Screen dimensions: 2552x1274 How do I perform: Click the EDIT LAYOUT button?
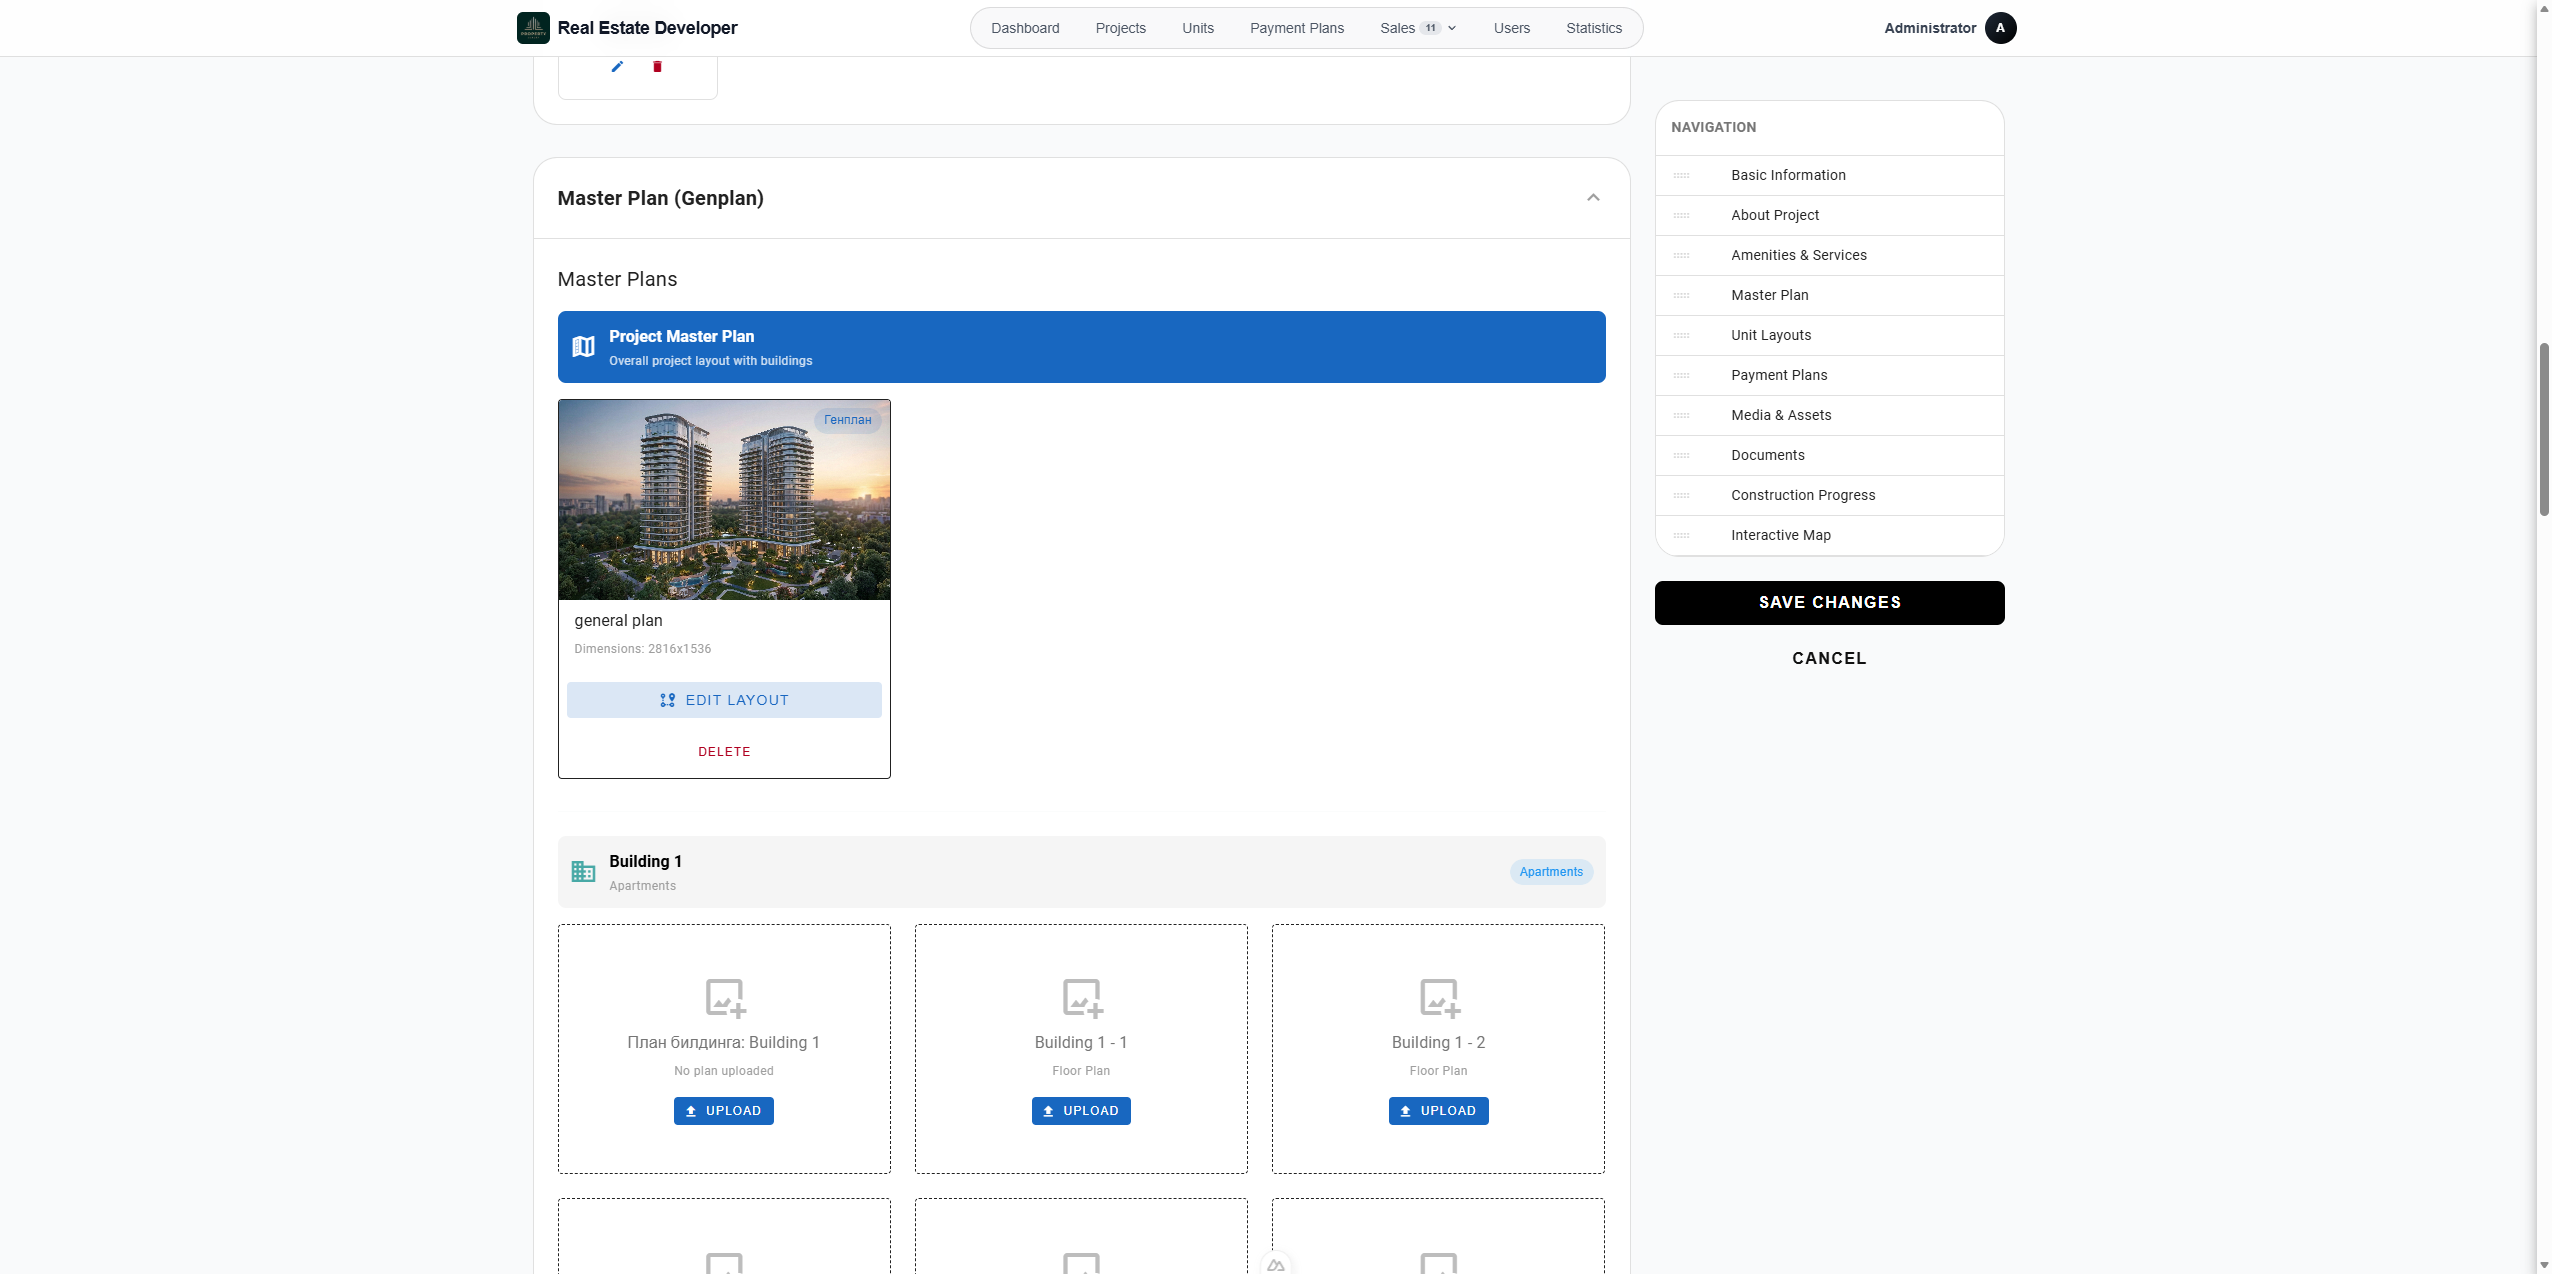[724, 700]
